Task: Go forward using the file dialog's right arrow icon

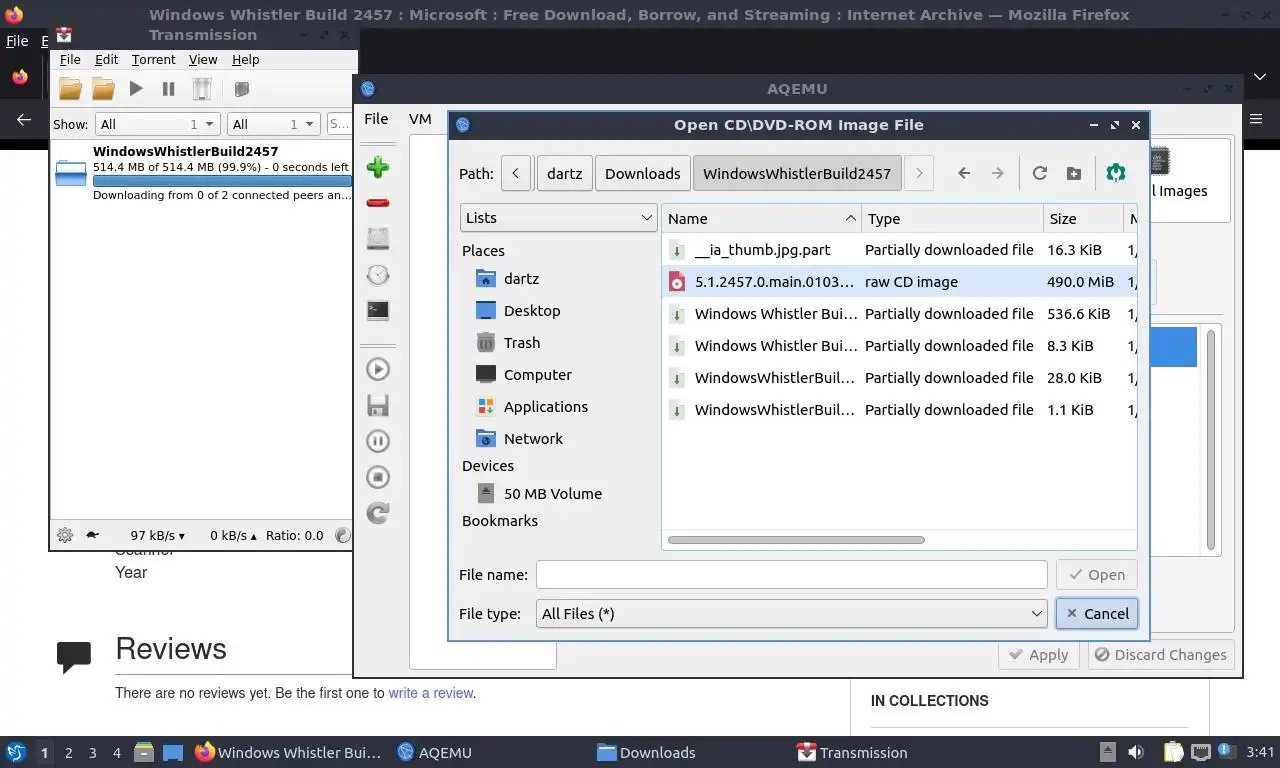Action: (x=997, y=173)
